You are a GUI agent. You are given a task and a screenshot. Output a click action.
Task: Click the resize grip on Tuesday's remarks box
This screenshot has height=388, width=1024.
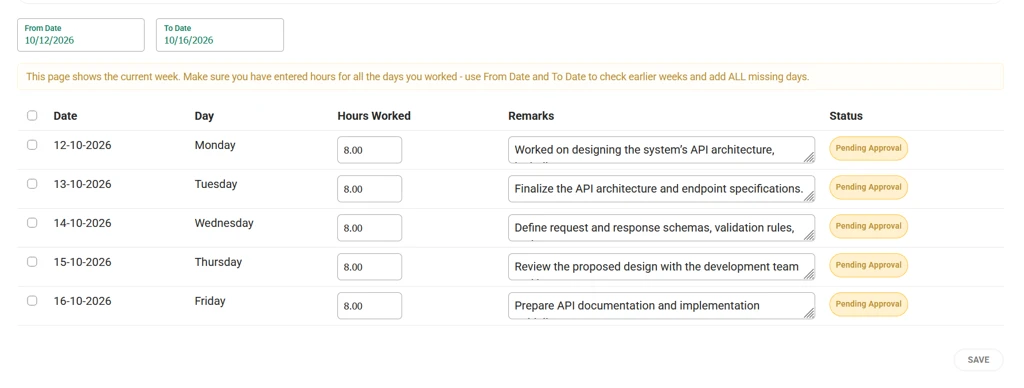pyautogui.click(x=809, y=197)
